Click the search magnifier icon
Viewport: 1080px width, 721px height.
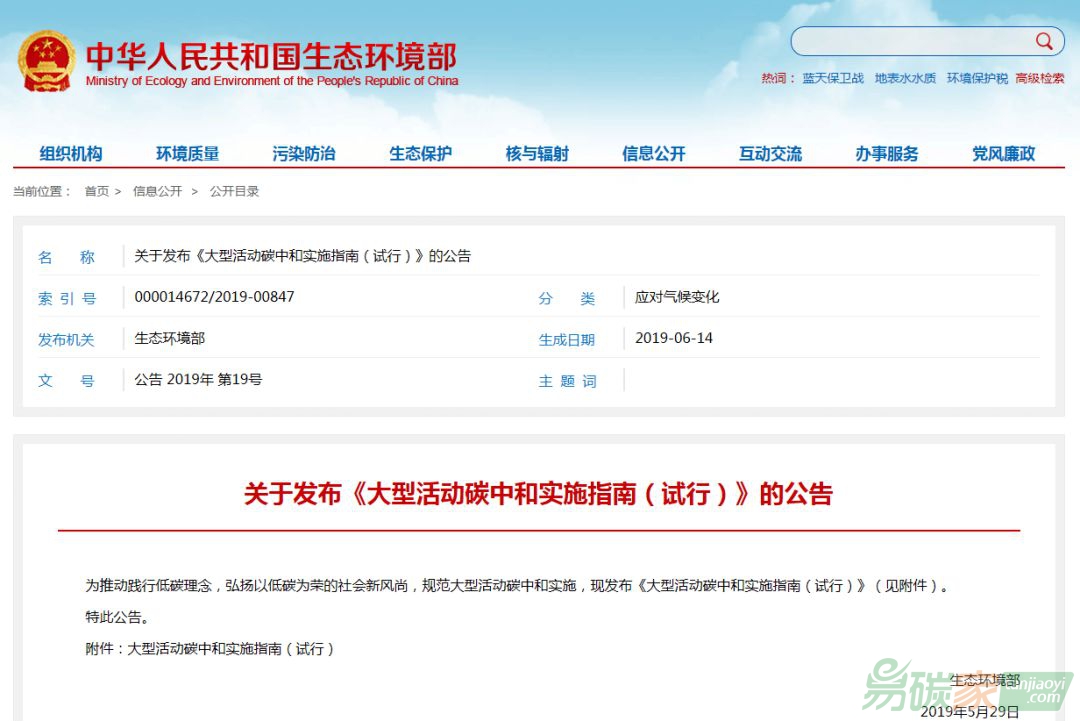(1044, 41)
